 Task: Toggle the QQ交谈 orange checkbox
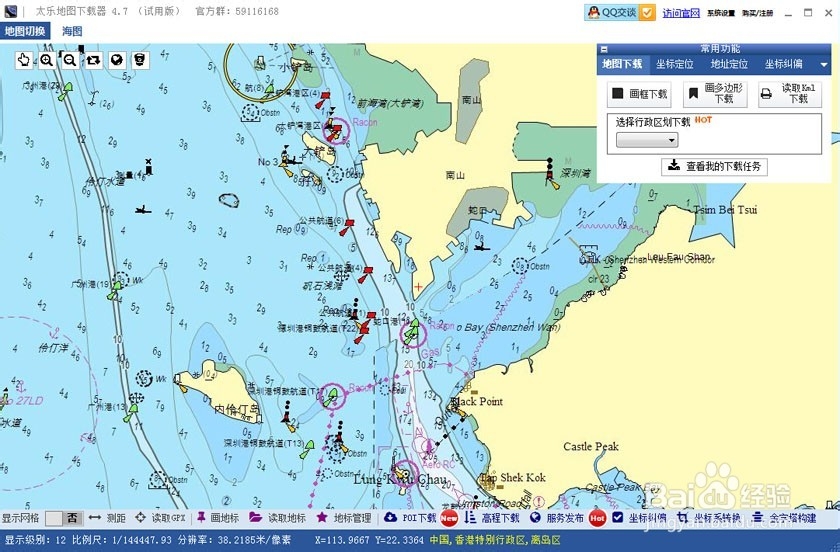pos(647,12)
